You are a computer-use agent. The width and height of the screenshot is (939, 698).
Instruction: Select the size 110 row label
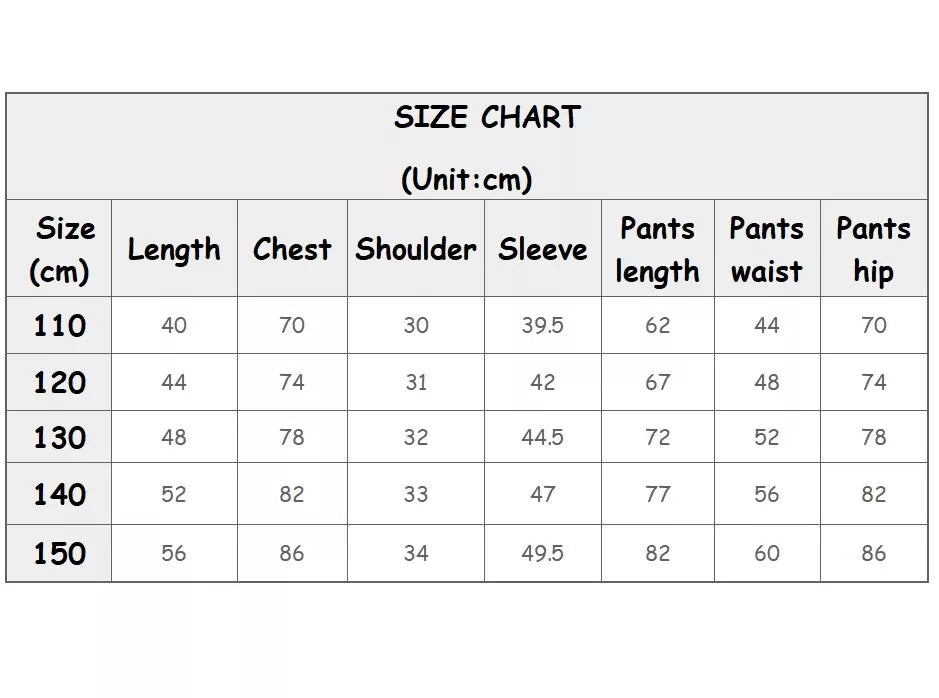click(x=59, y=325)
